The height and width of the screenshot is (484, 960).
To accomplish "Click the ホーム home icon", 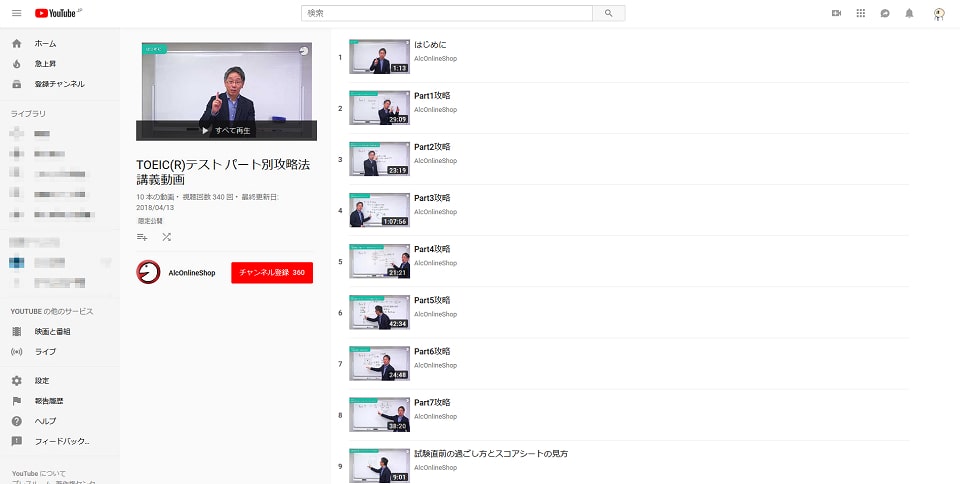I will pyautogui.click(x=17, y=43).
